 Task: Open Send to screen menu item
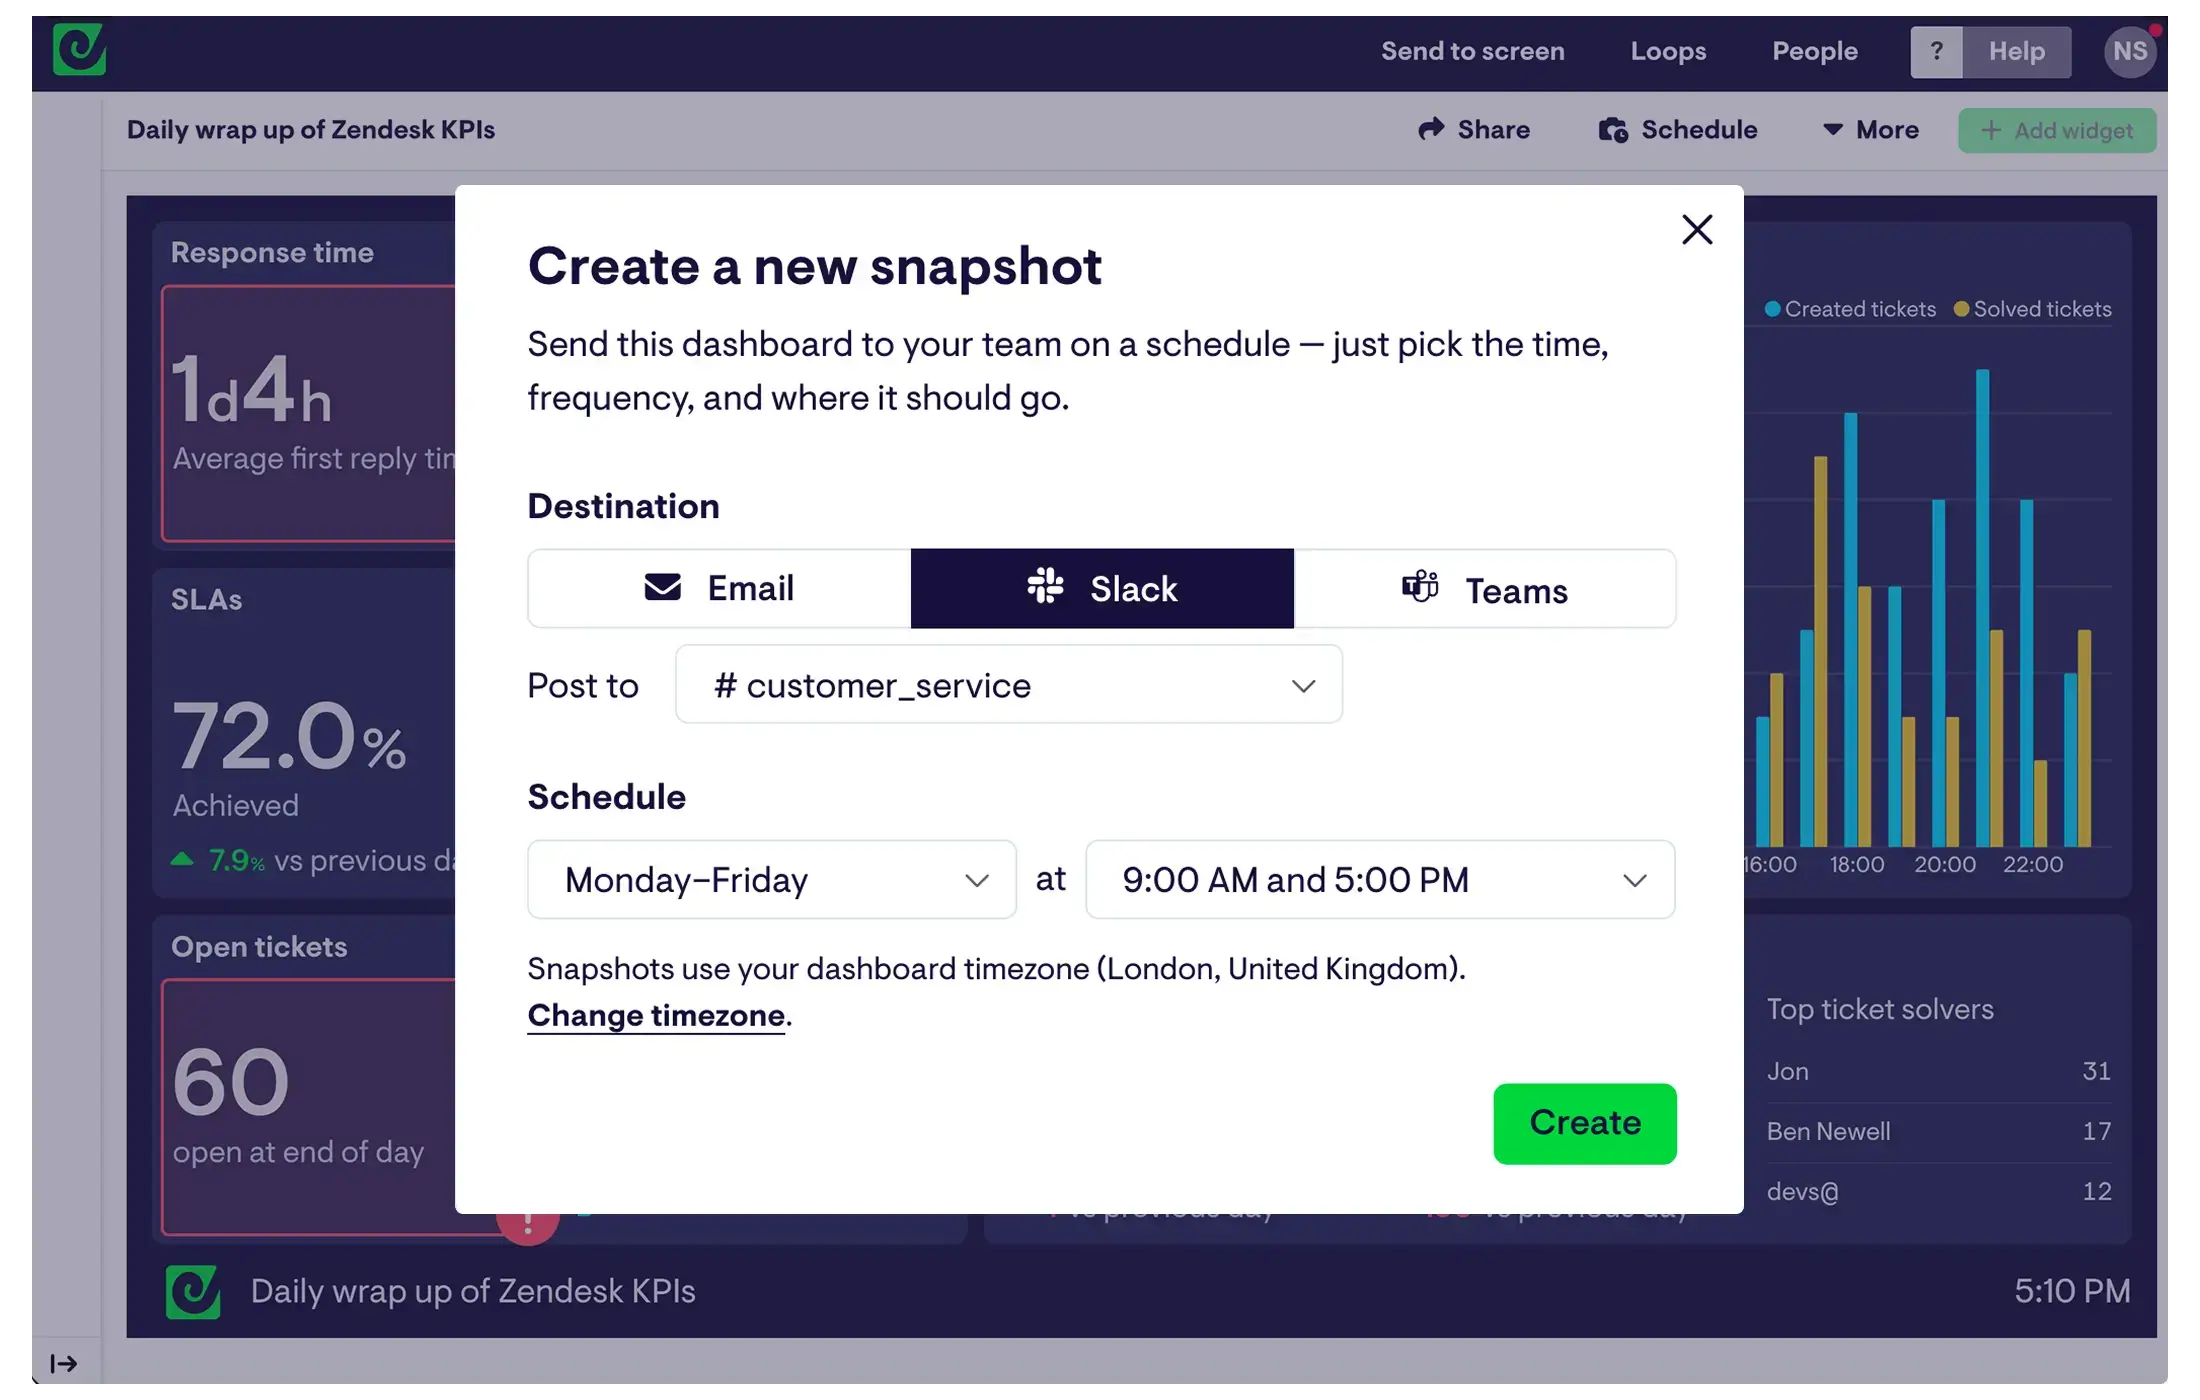click(1473, 51)
